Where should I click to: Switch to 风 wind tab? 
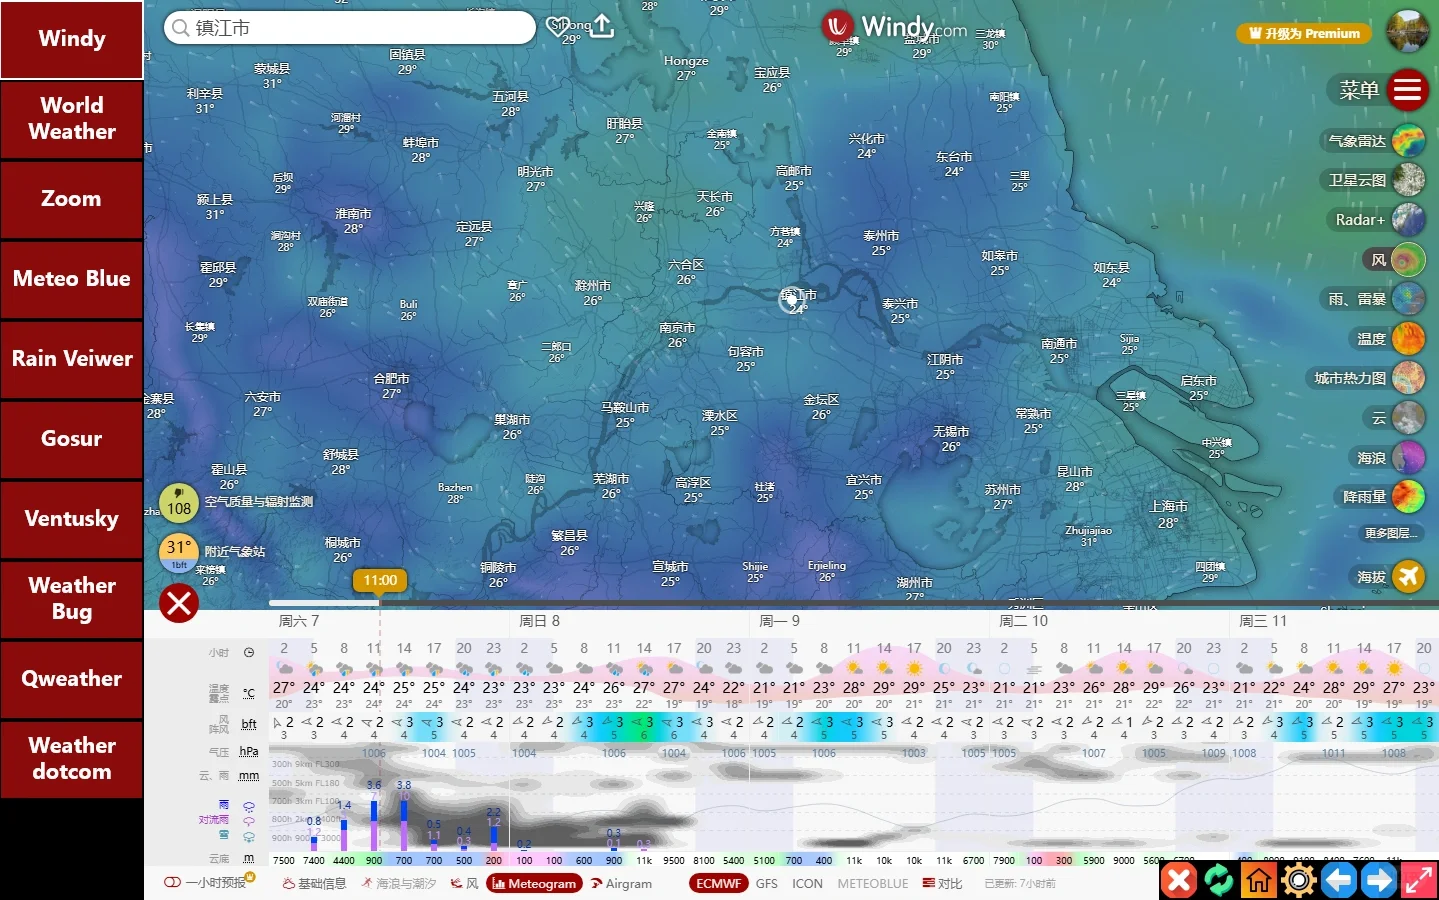(465, 884)
